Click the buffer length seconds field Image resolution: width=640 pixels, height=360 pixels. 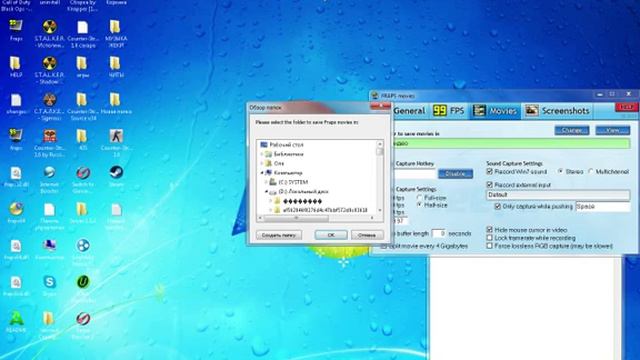point(438,233)
